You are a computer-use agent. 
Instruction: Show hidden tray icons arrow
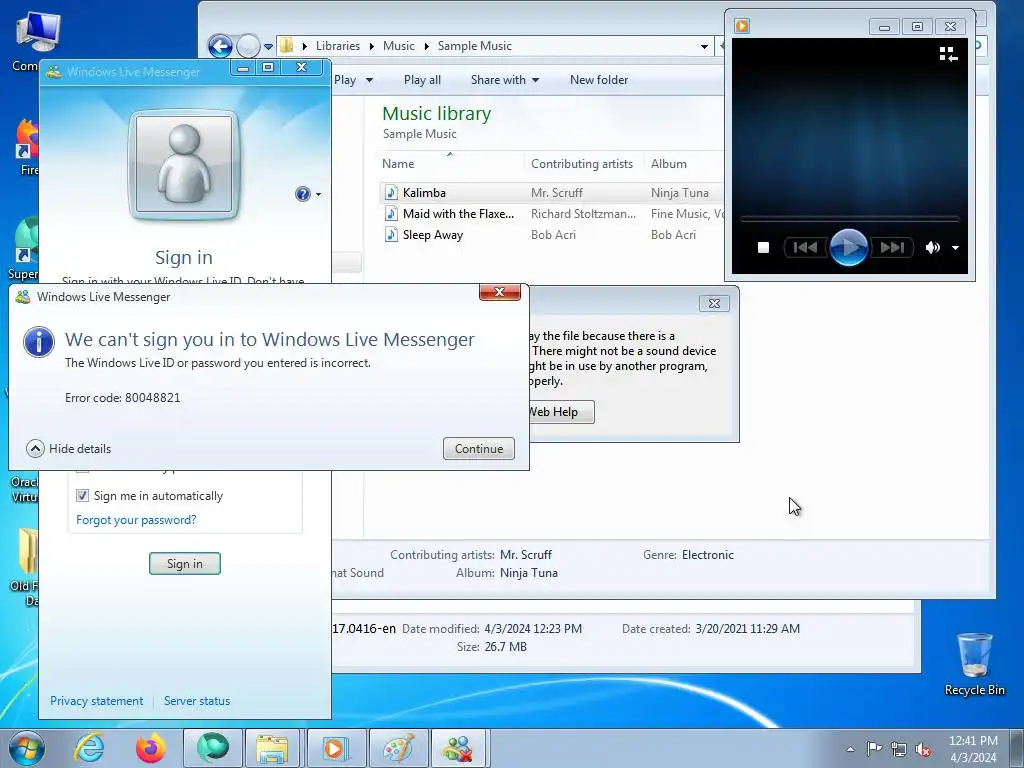(850, 749)
